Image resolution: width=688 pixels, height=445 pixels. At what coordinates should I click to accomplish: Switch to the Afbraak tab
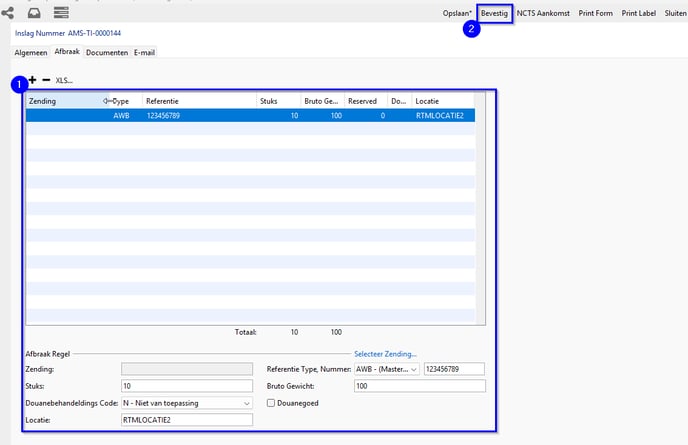67,51
